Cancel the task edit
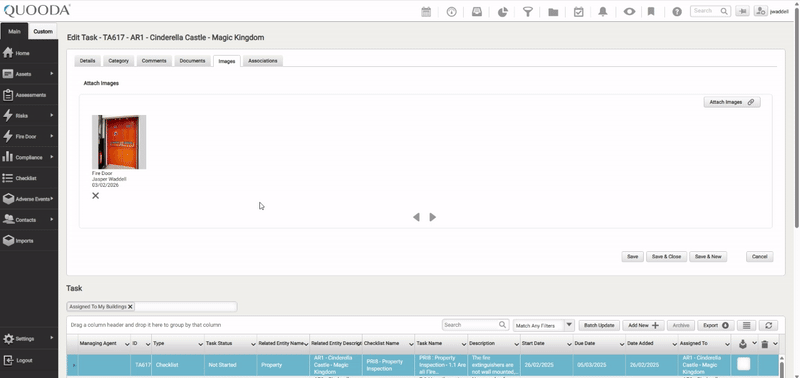800x378 pixels. click(x=759, y=257)
